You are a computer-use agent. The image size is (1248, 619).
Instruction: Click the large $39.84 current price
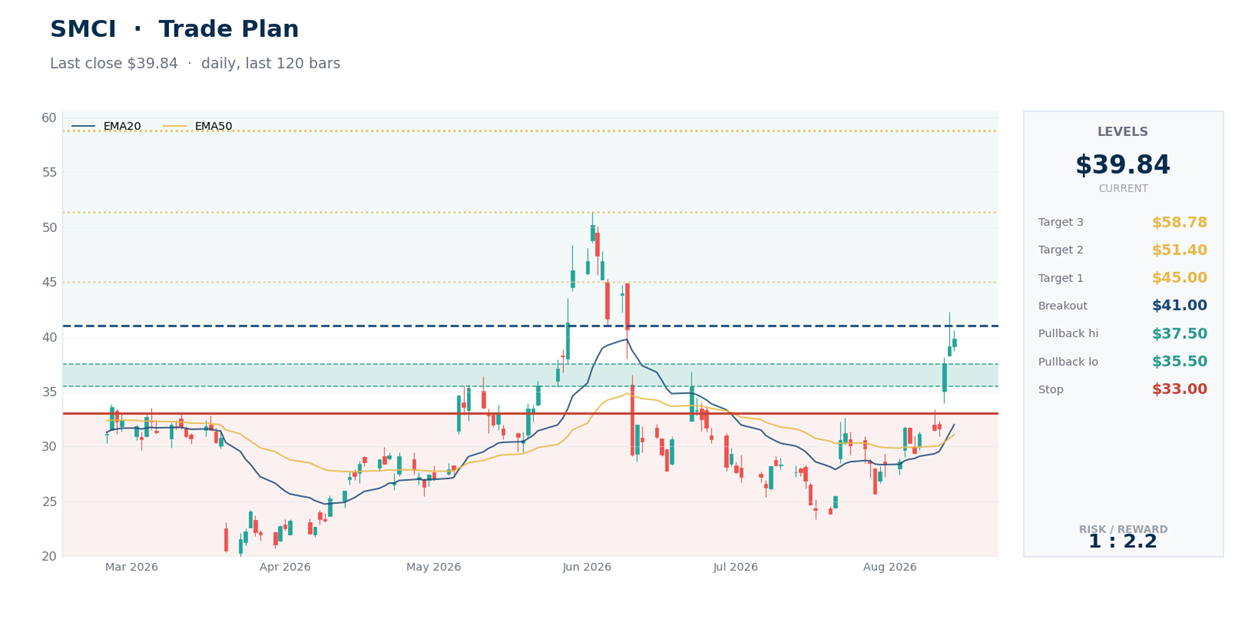pyautogui.click(x=1123, y=165)
